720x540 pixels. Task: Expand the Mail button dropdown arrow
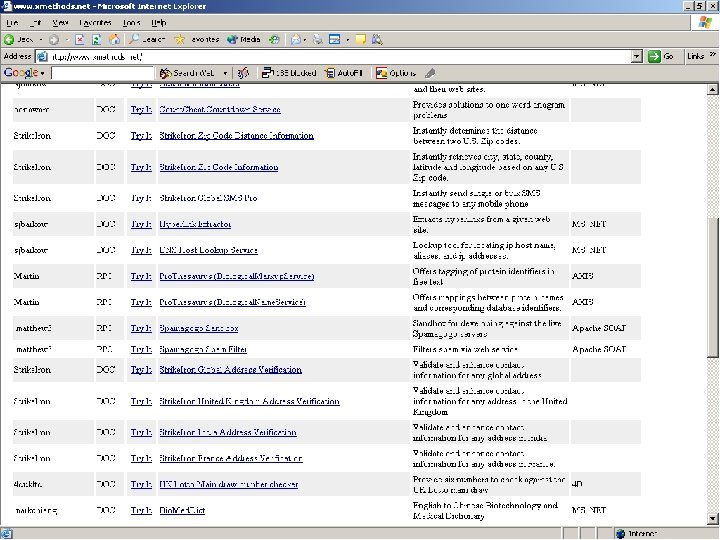tap(305, 39)
